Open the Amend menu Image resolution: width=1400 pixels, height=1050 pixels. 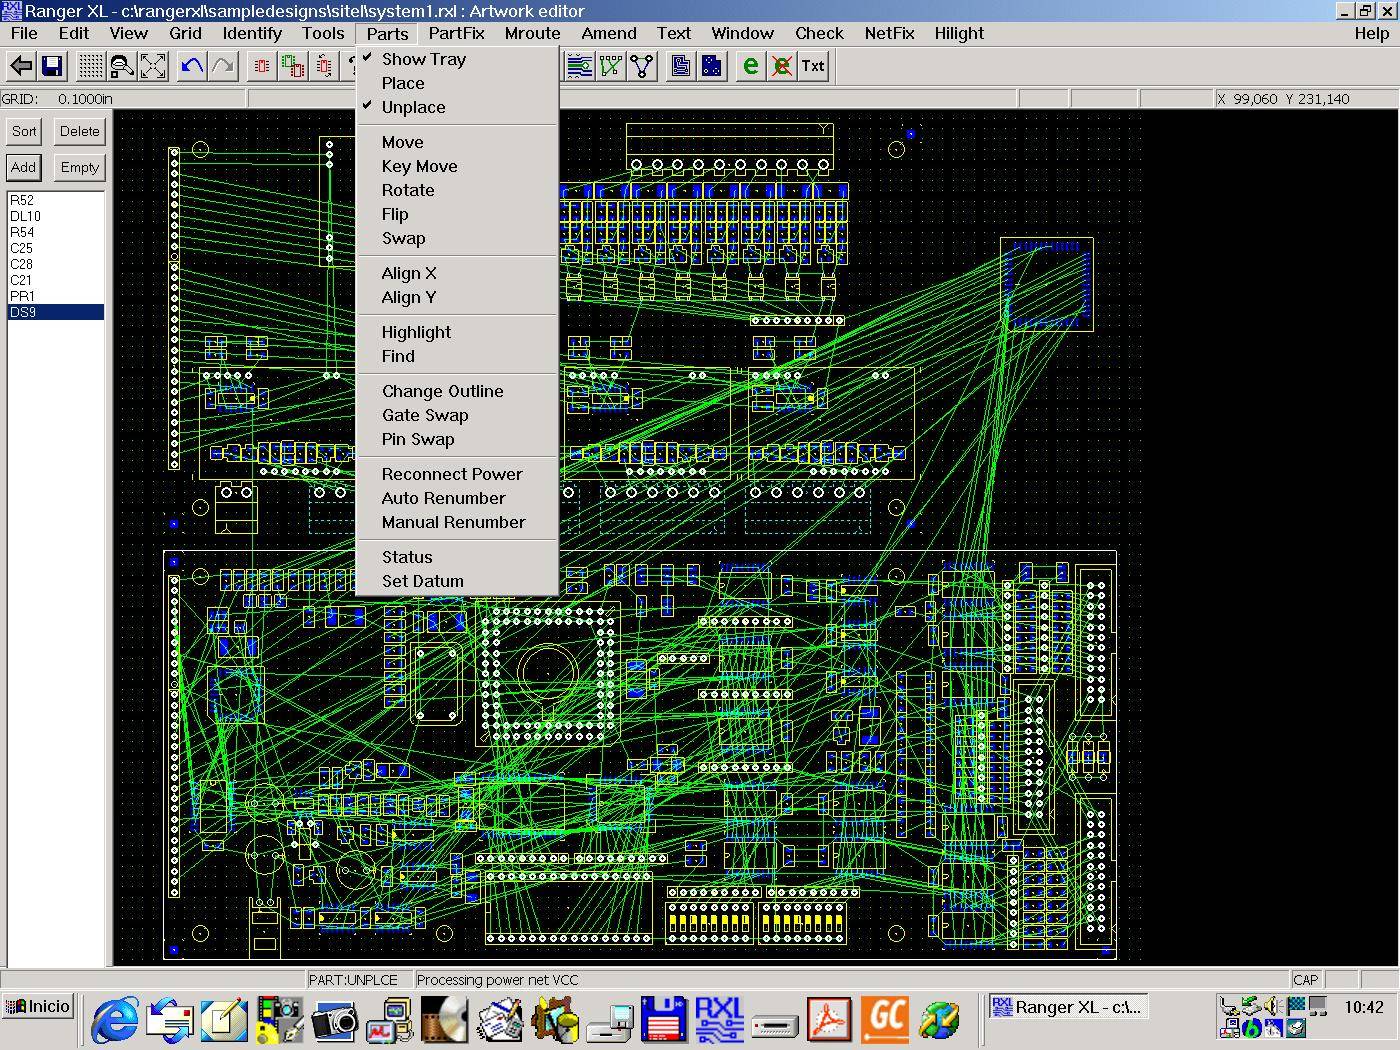point(609,33)
